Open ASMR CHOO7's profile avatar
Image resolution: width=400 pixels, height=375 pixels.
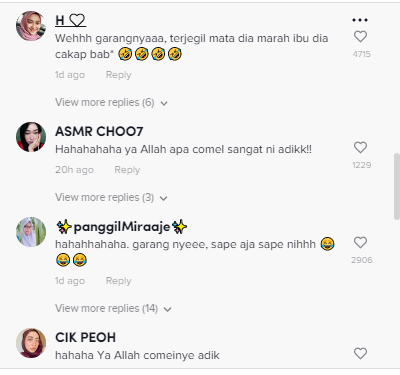pyautogui.click(x=31, y=137)
